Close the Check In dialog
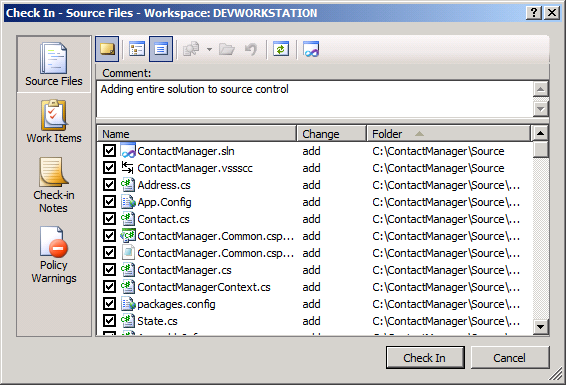 [552, 13]
